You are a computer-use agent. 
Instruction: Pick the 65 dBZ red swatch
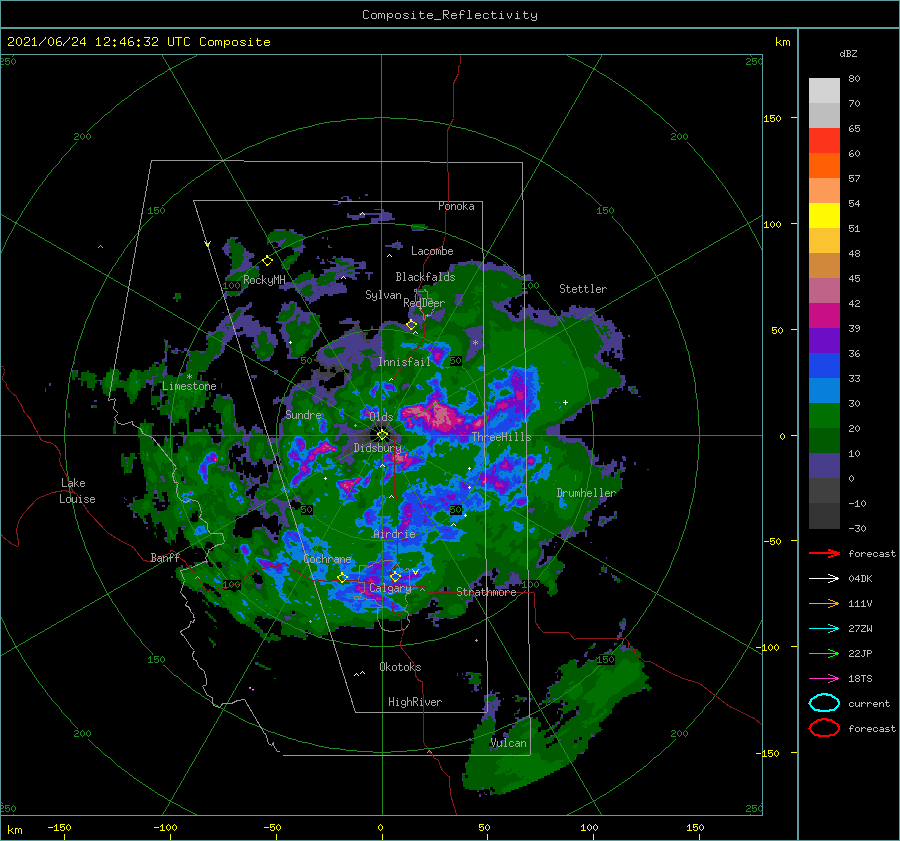(x=824, y=140)
